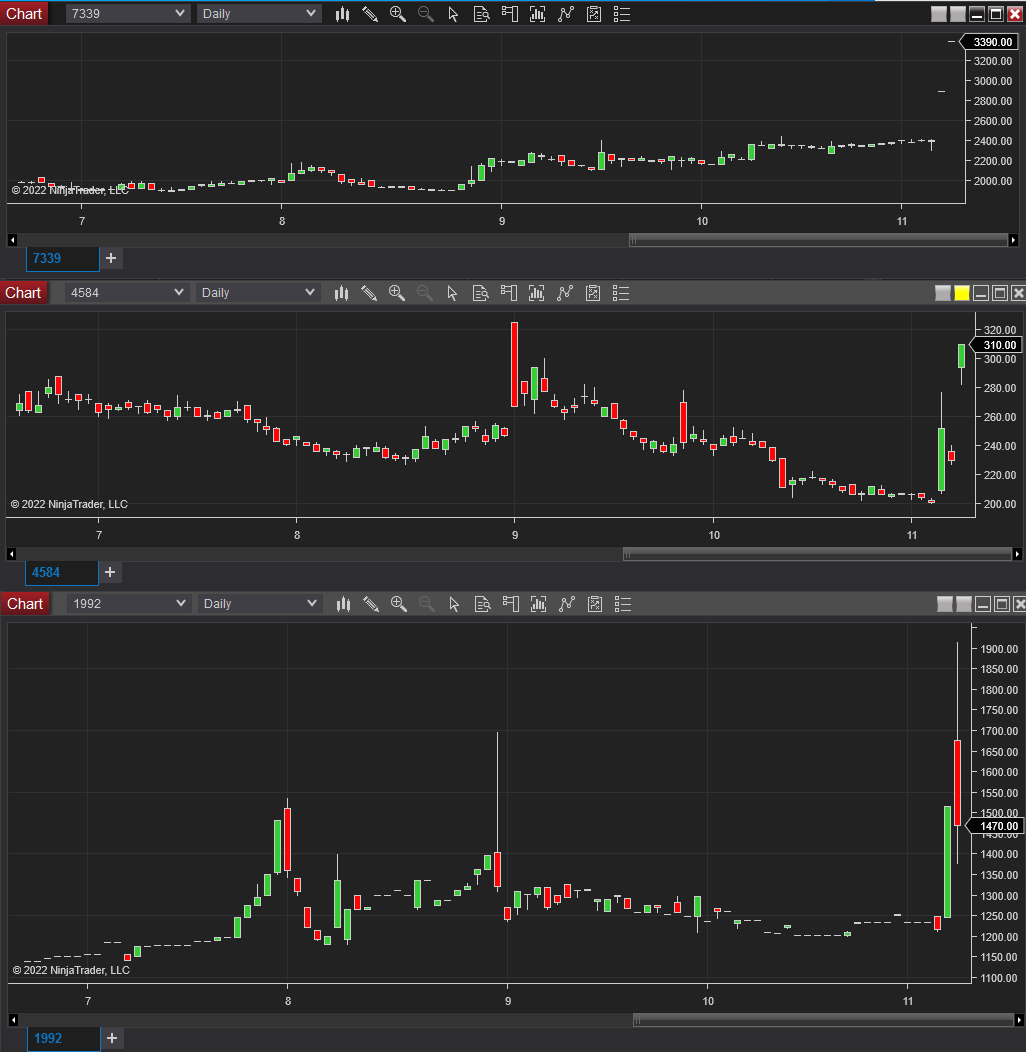Click yellow link button on 4584 chart

pyautogui.click(x=962, y=293)
